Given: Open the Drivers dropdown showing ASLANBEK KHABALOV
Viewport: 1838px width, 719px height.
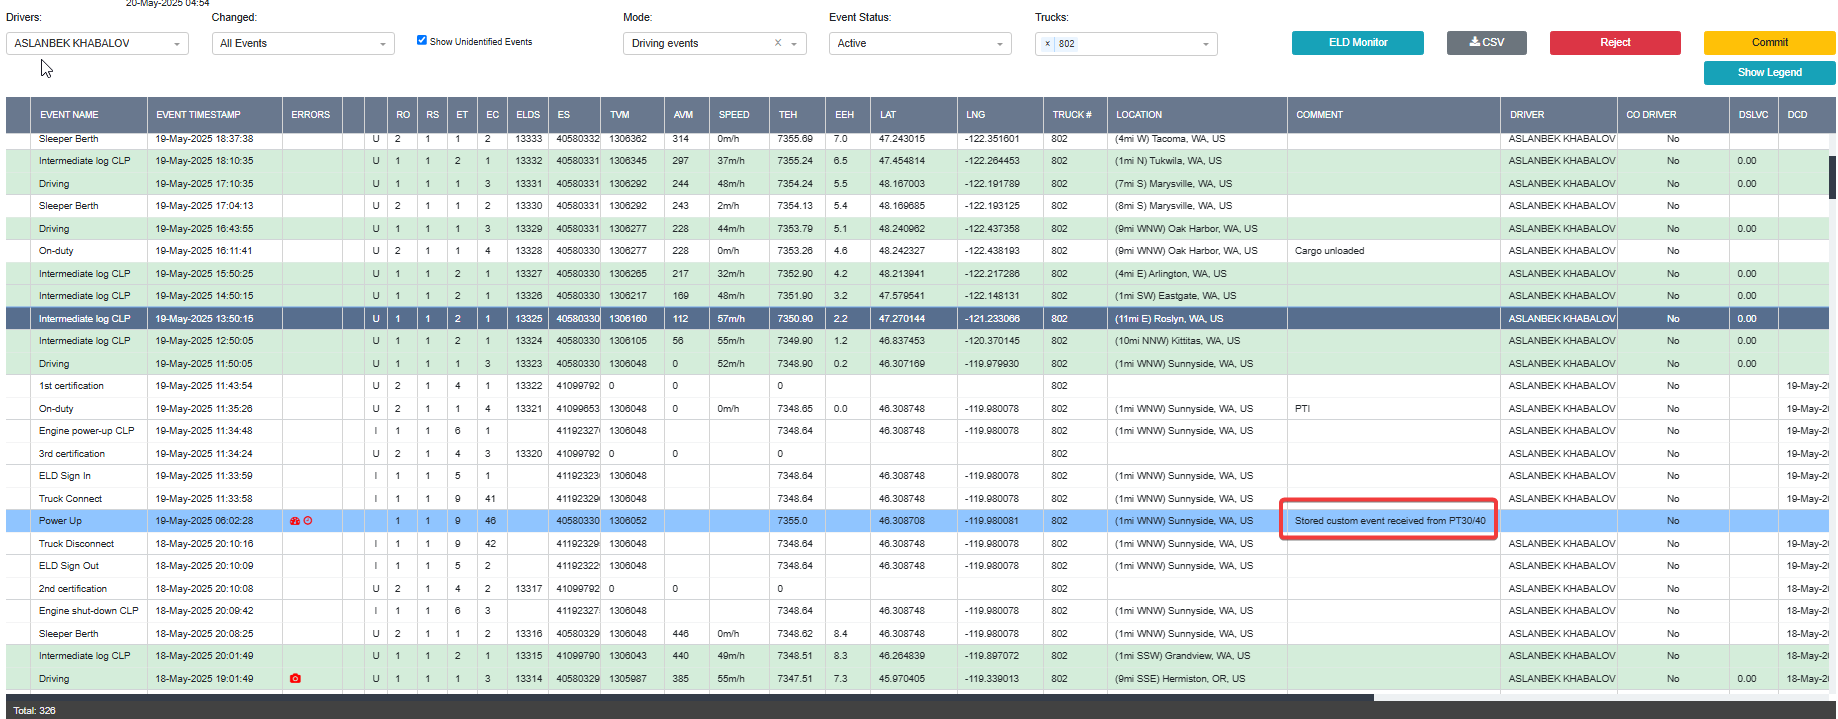Looking at the screenshot, I should point(97,44).
